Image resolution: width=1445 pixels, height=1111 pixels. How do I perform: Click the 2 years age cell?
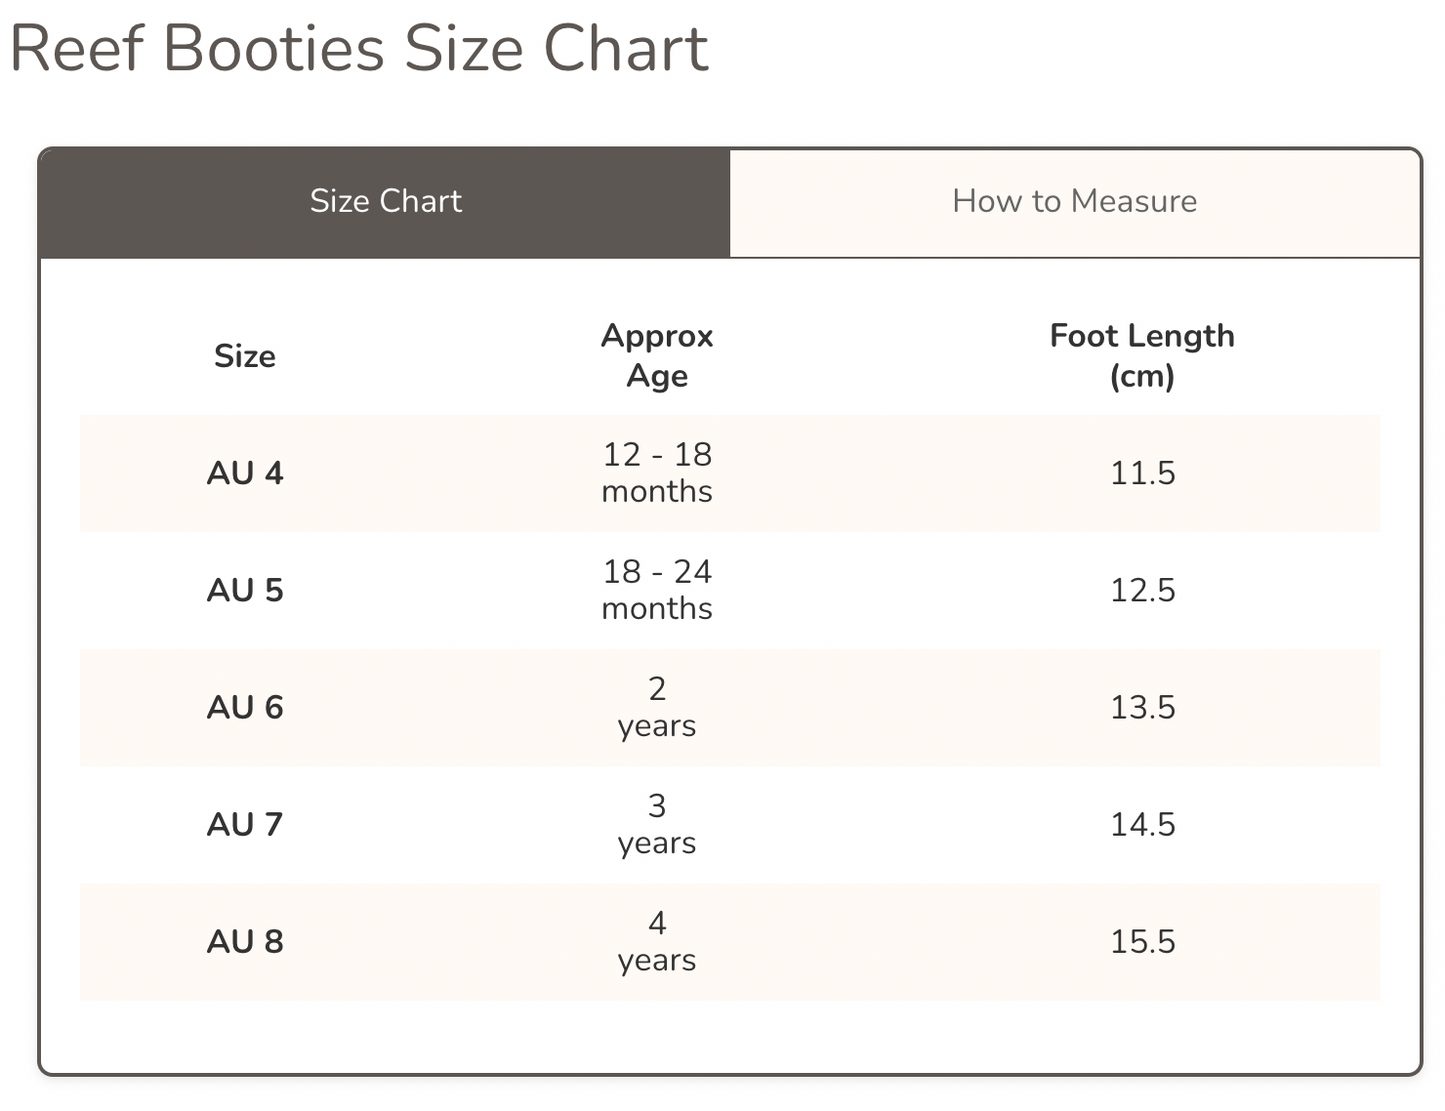656,708
